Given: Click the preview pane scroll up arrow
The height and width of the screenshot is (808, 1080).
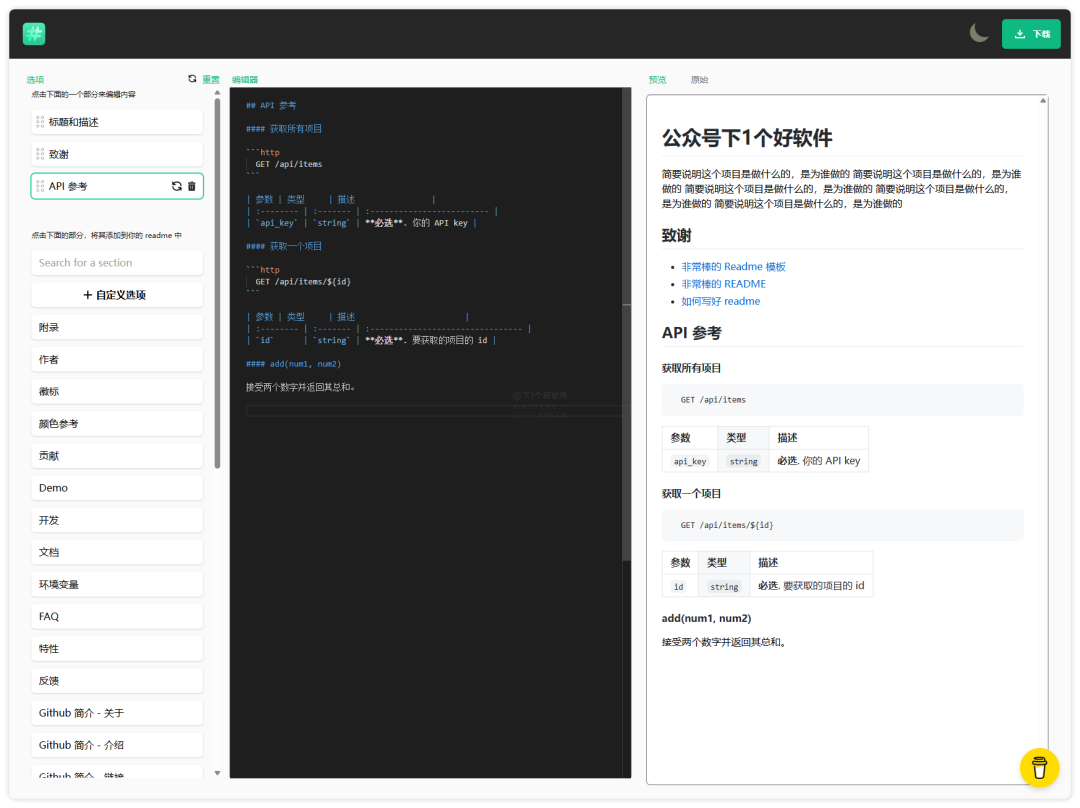Looking at the screenshot, I should coord(1043,100).
